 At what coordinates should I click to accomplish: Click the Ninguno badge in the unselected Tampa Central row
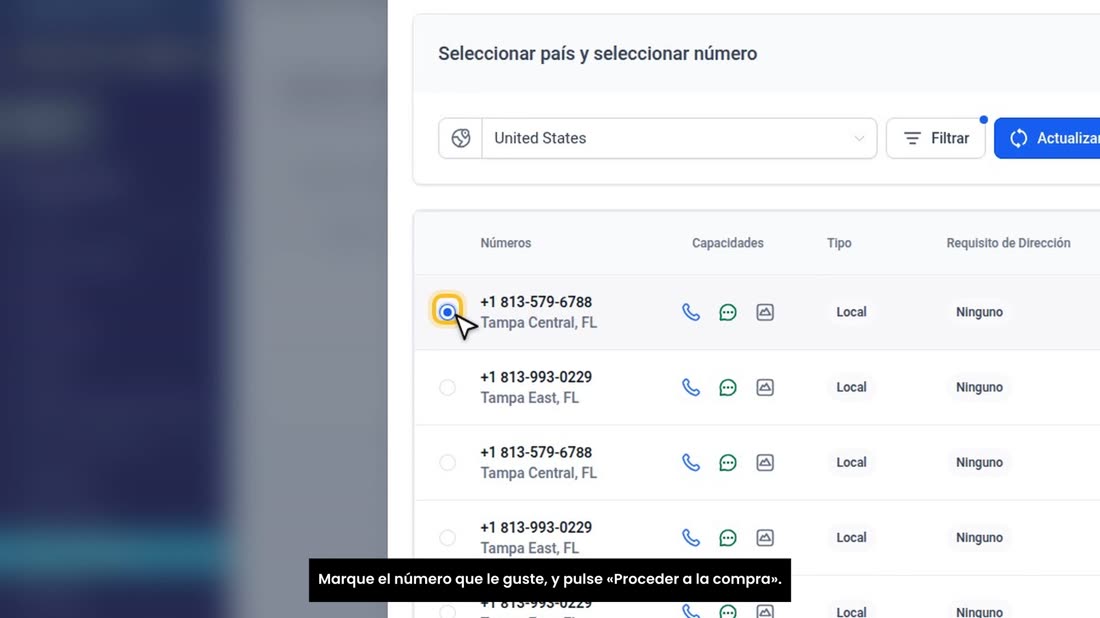click(x=979, y=462)
